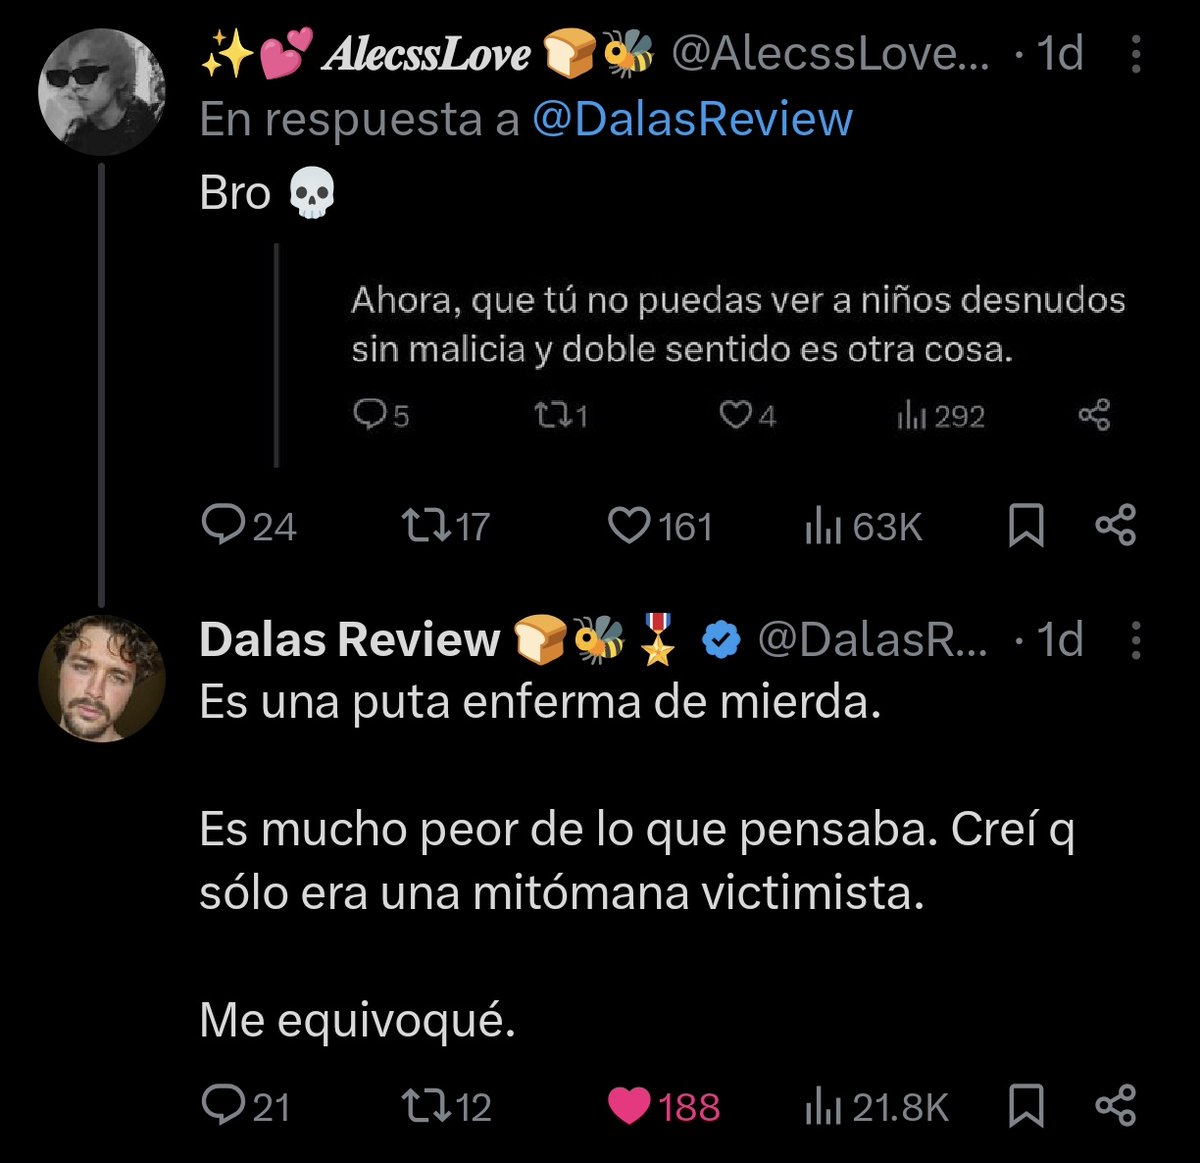The width and height of the screenshot is (1200, 1163).
Task: View analytics showing 63K views
Action: click(x=863, y=526)
